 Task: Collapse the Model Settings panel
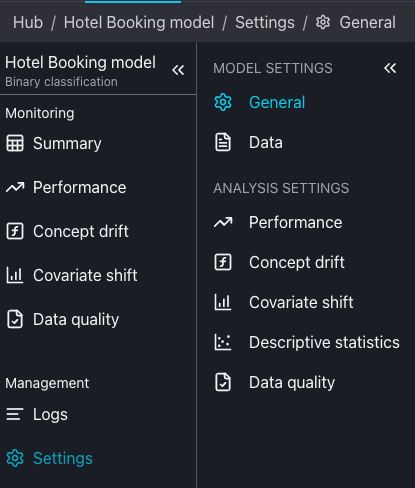[390, 68]
